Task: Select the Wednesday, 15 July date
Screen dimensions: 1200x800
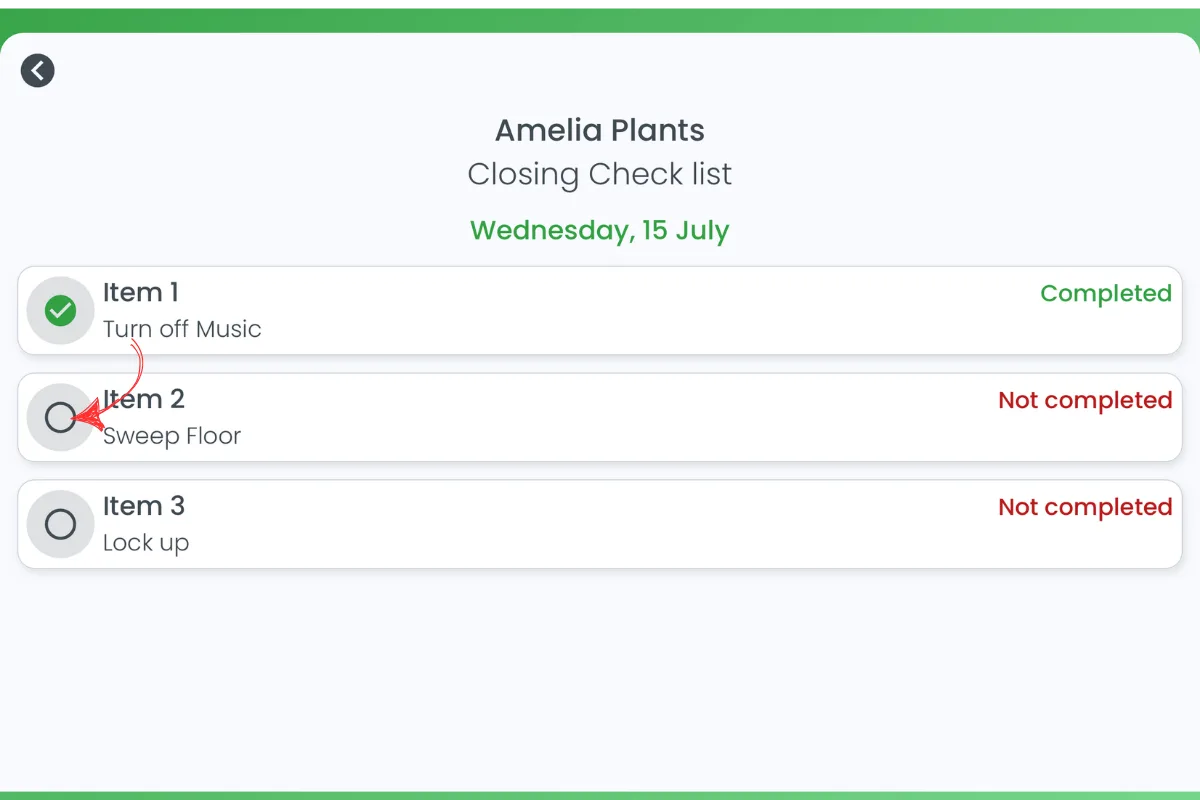Action: tap(600, 230)
